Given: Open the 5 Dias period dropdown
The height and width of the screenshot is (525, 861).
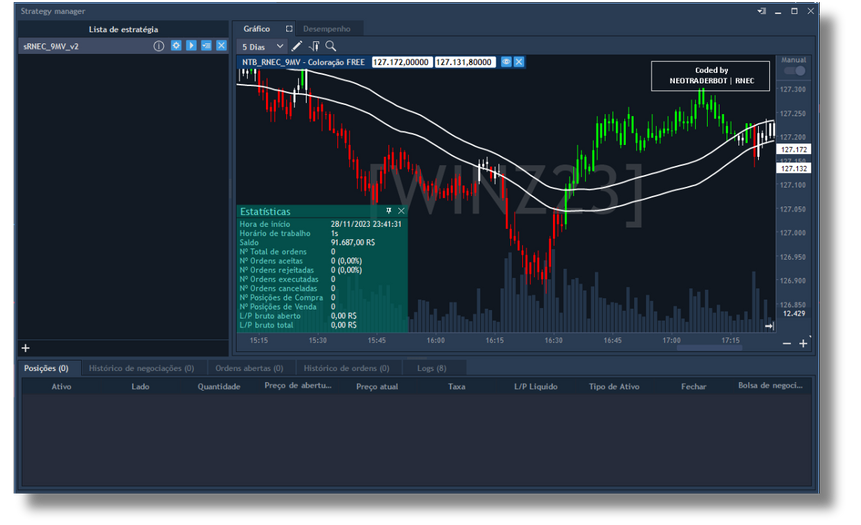Looking at the screenshot, I should (x=263, y=46).
